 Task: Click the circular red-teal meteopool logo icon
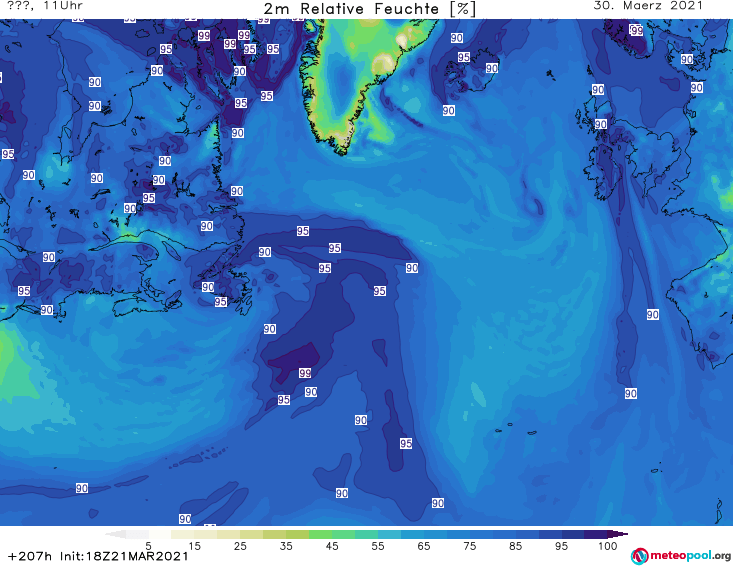[x=639, y=556]
